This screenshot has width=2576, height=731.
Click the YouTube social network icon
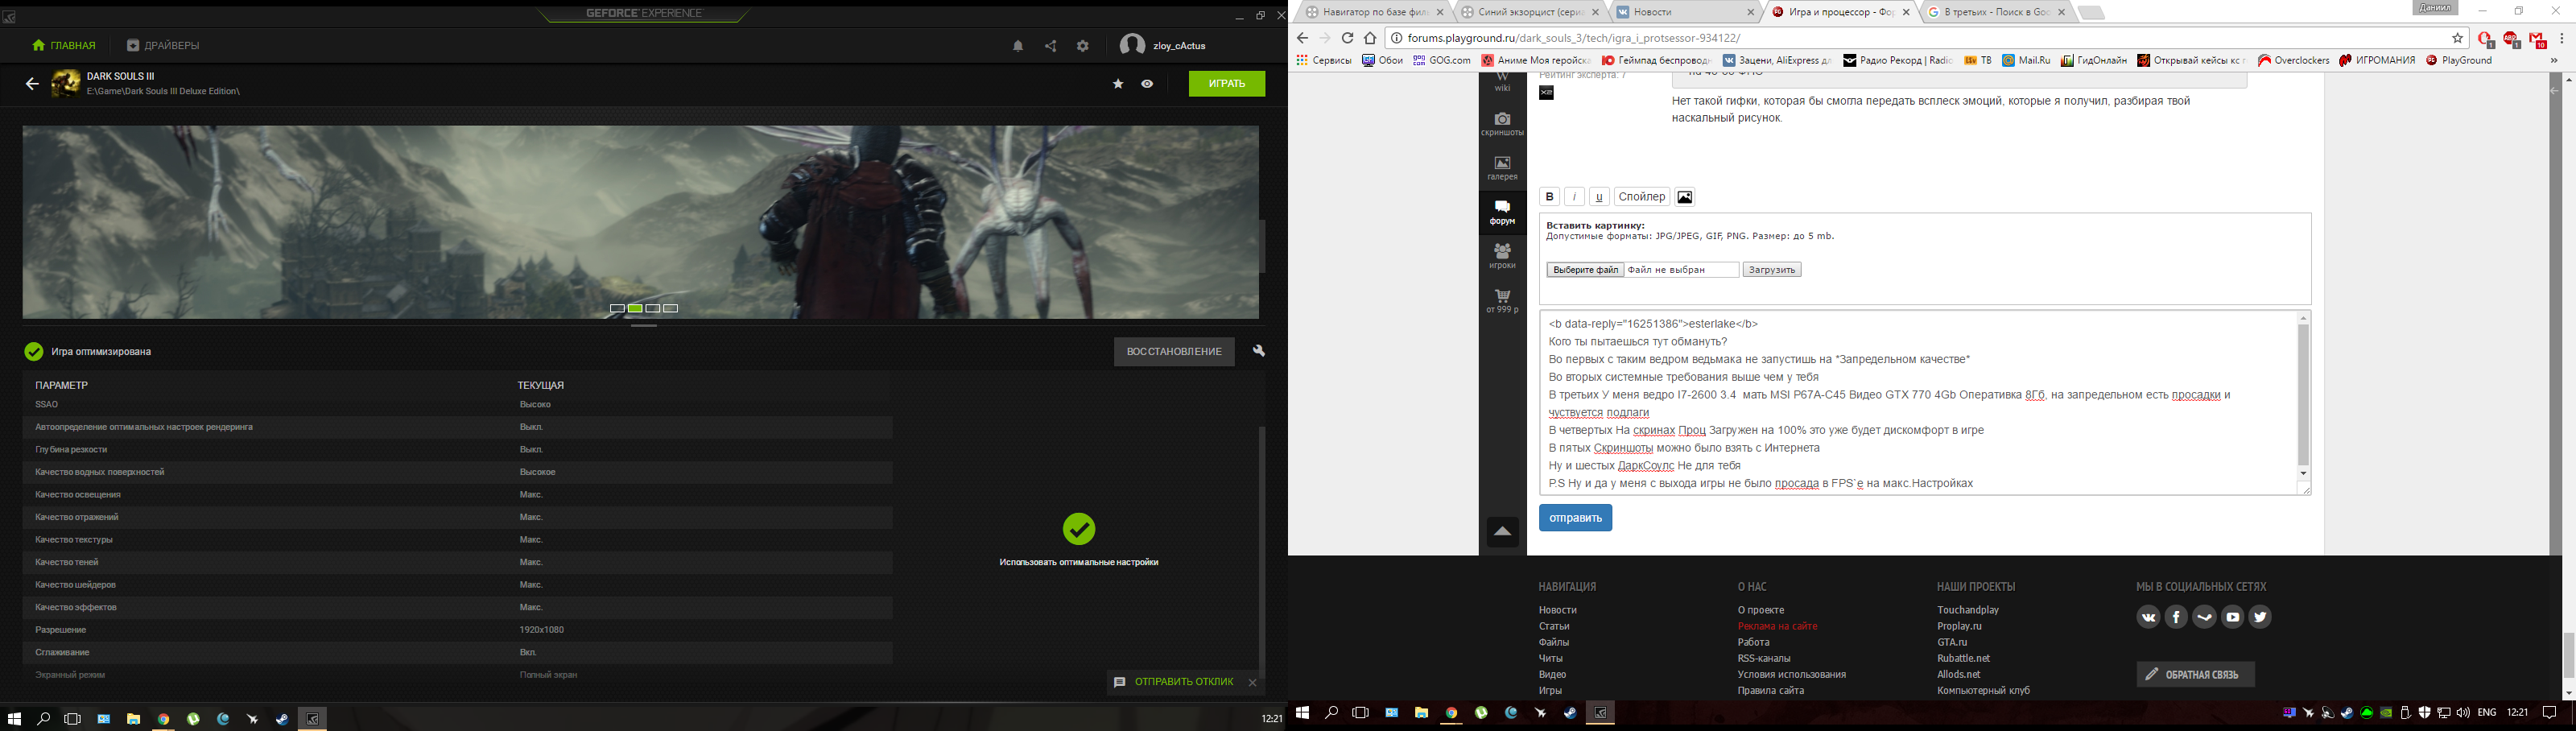tap(2232, 617)
